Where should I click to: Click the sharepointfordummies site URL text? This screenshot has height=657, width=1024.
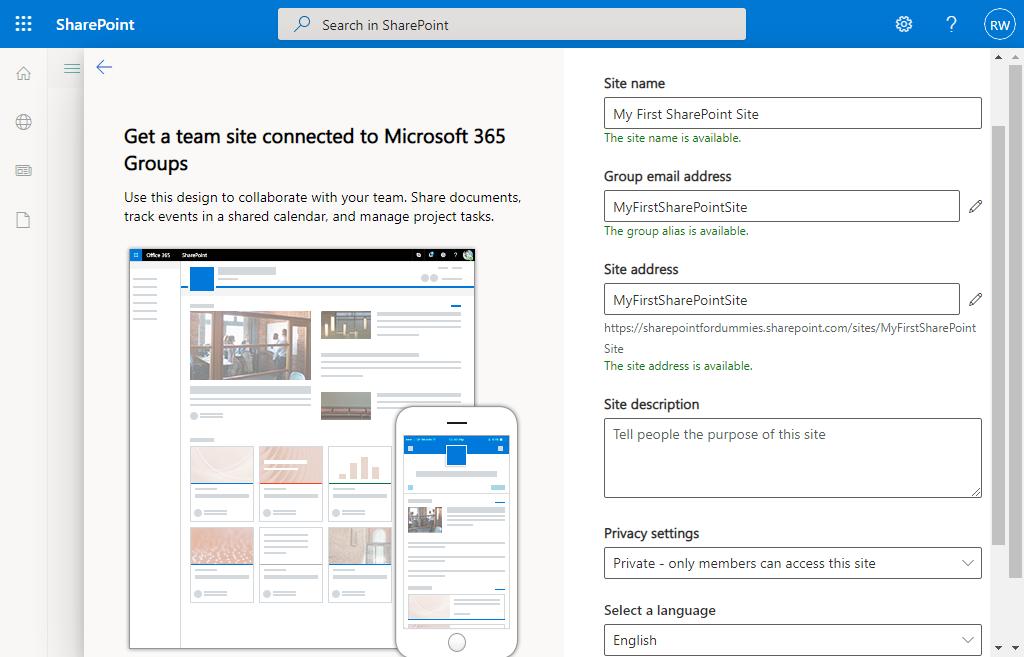(790, 338)
